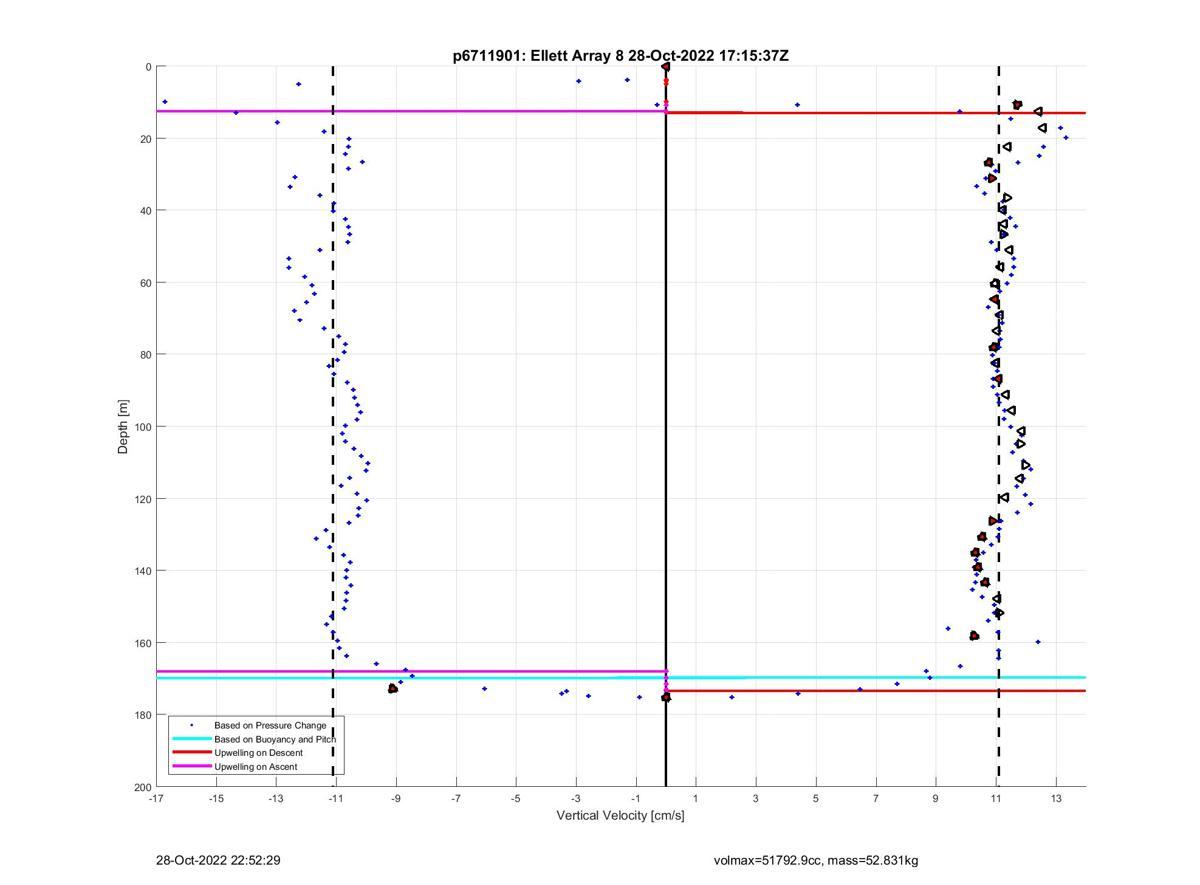Click x-axis tick label 3

point(756,798)
